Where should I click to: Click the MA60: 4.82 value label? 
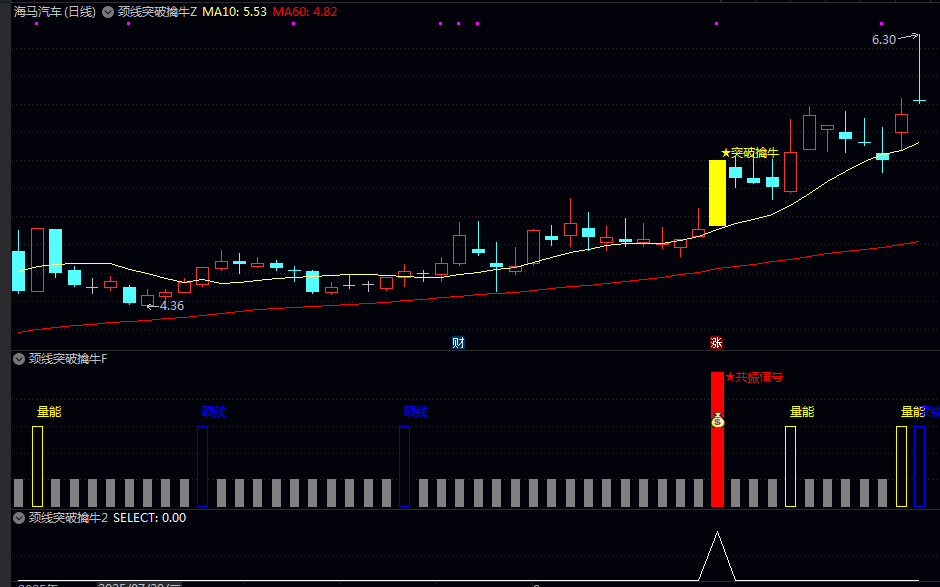[305, 12]
